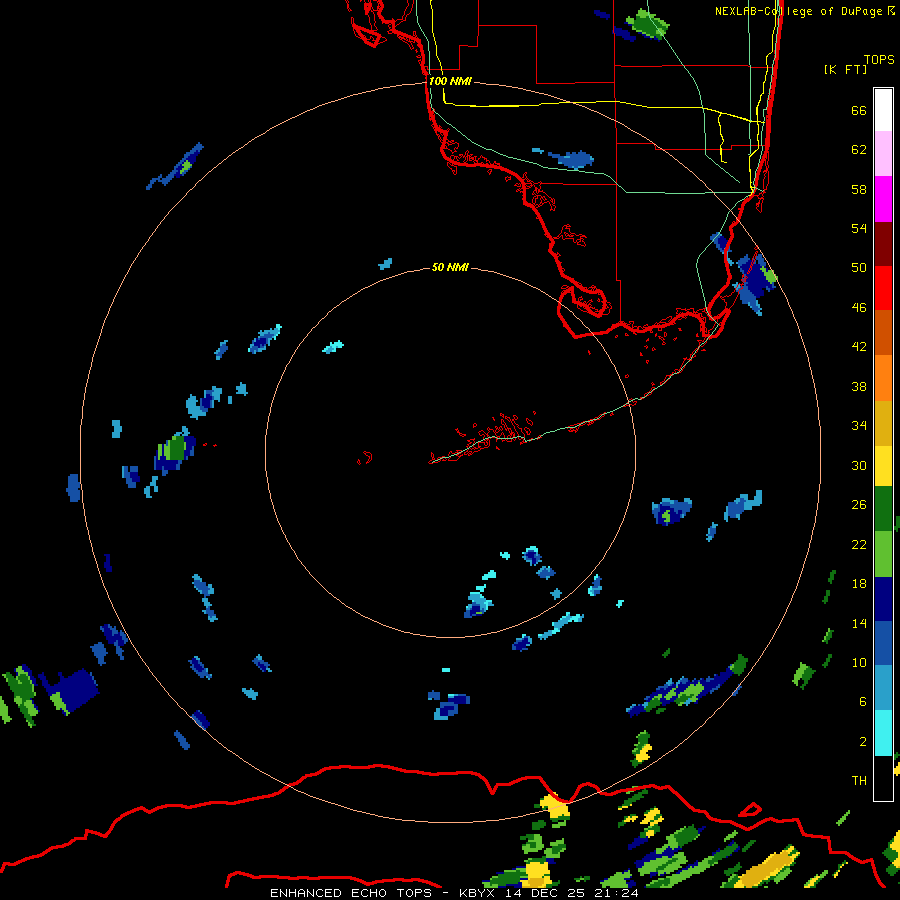Pick the white swatch atop the legend
This screenshot has height=900, width=900.
[883, 110]
